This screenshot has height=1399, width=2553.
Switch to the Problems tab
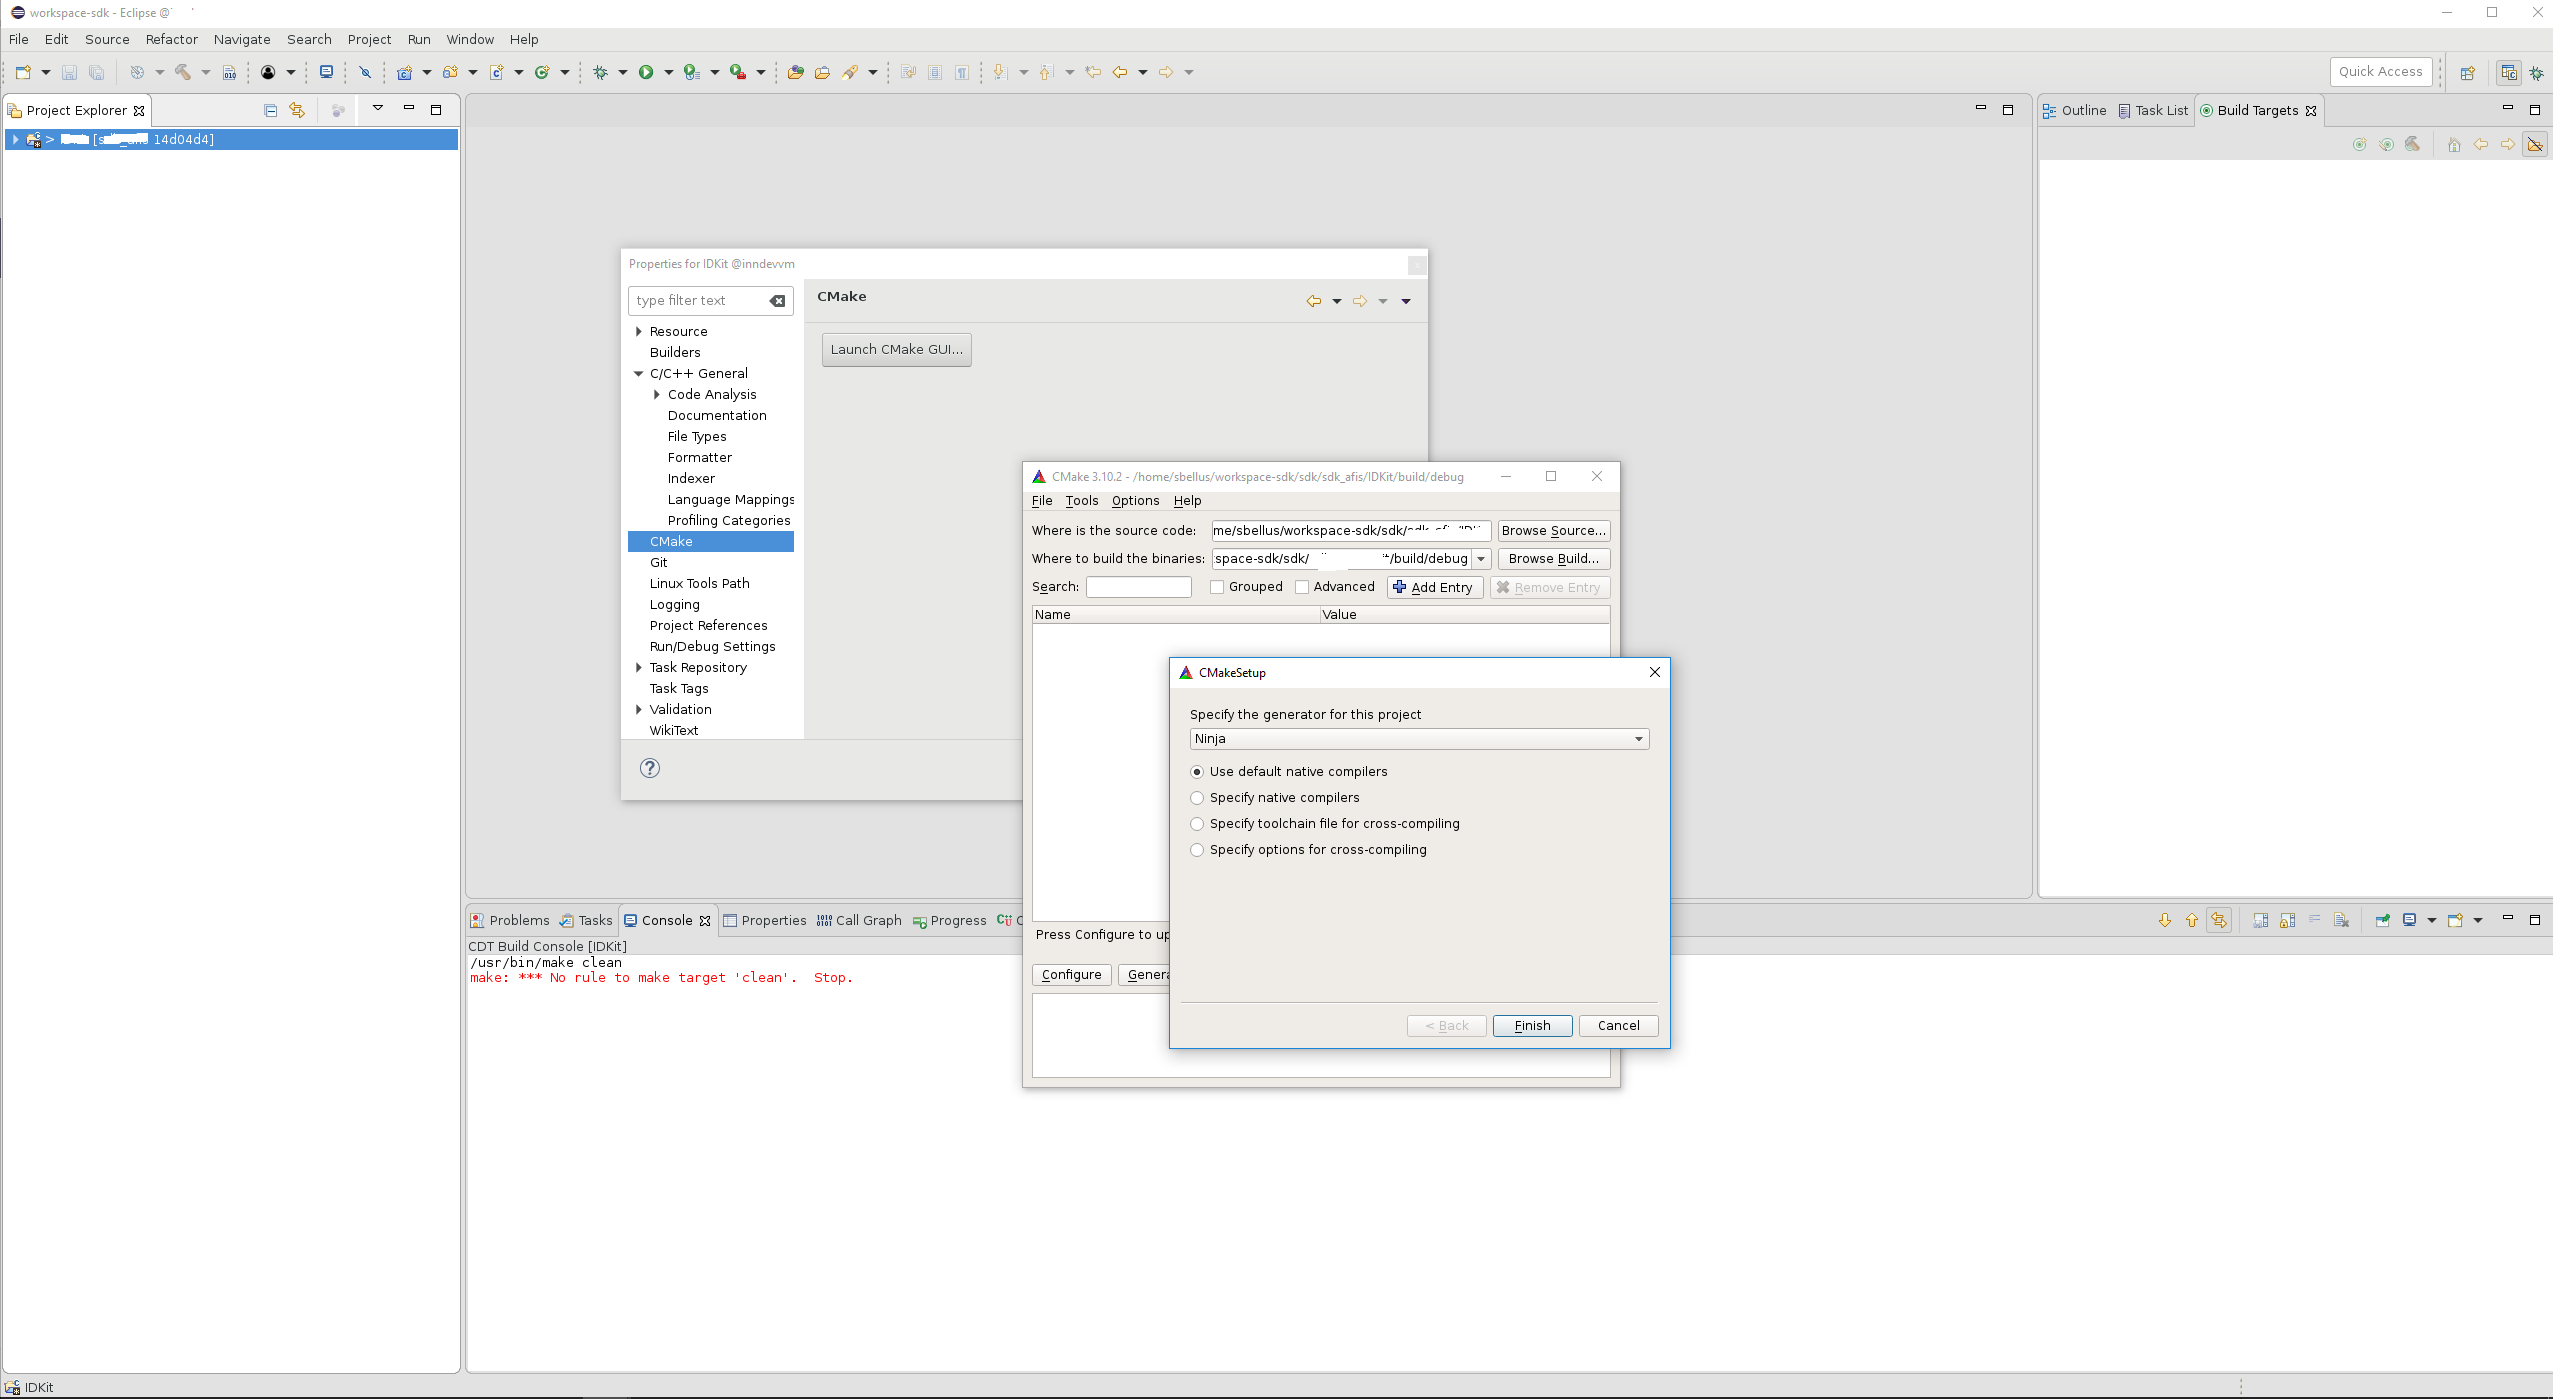click(510, 920)
